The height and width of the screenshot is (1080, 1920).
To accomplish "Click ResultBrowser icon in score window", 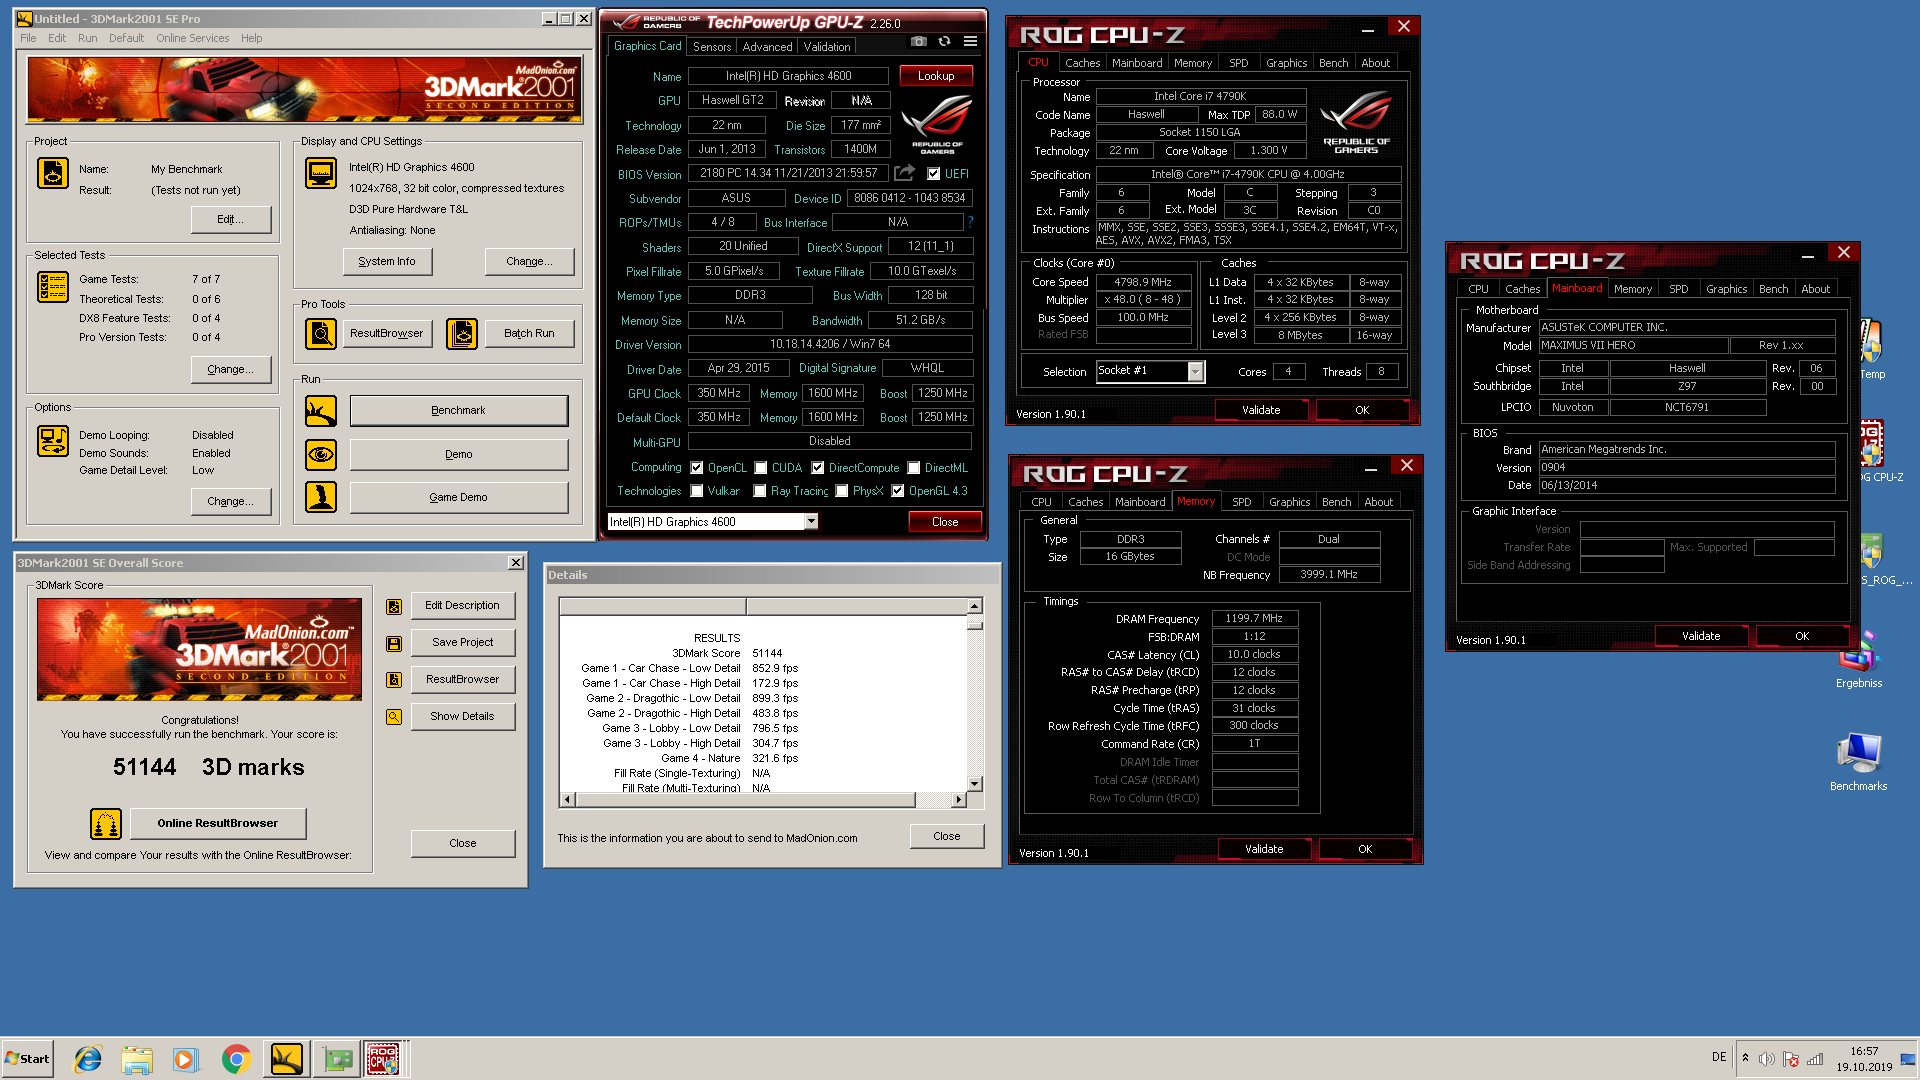I will 394,680.
